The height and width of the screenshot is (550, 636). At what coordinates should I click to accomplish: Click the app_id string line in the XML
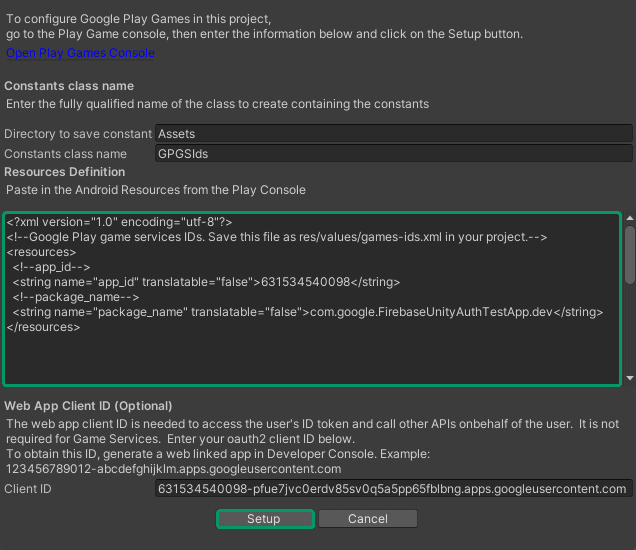(x=206, y=282)
